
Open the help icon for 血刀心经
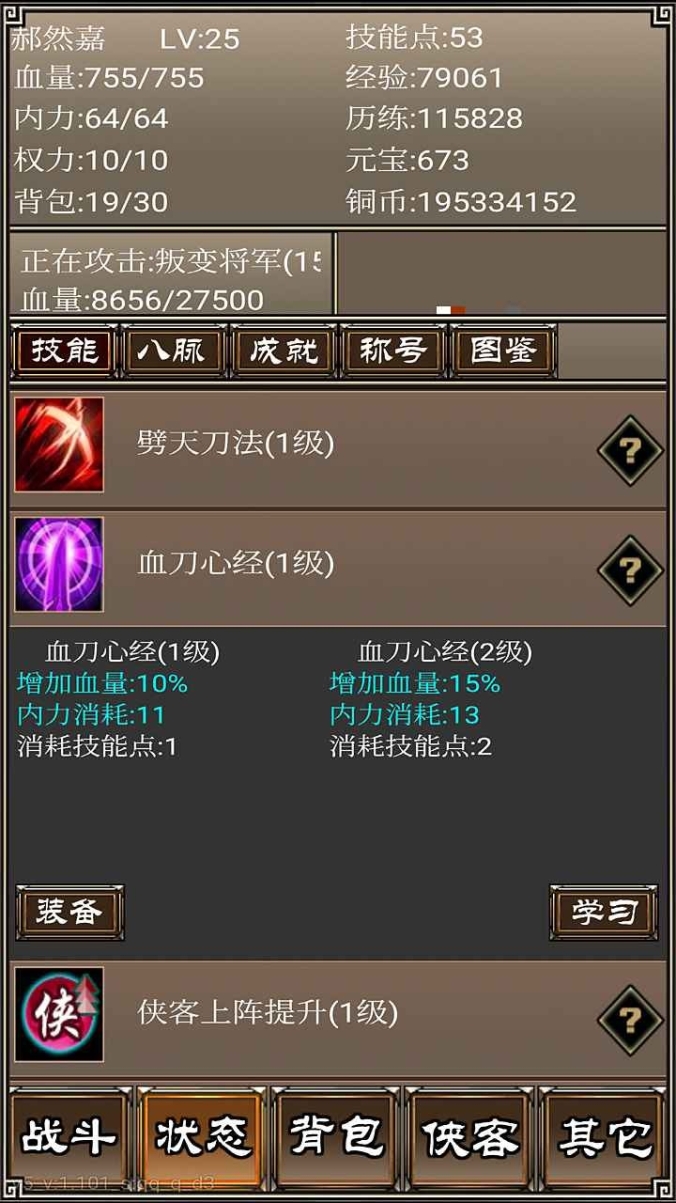(x=630, y=570)
